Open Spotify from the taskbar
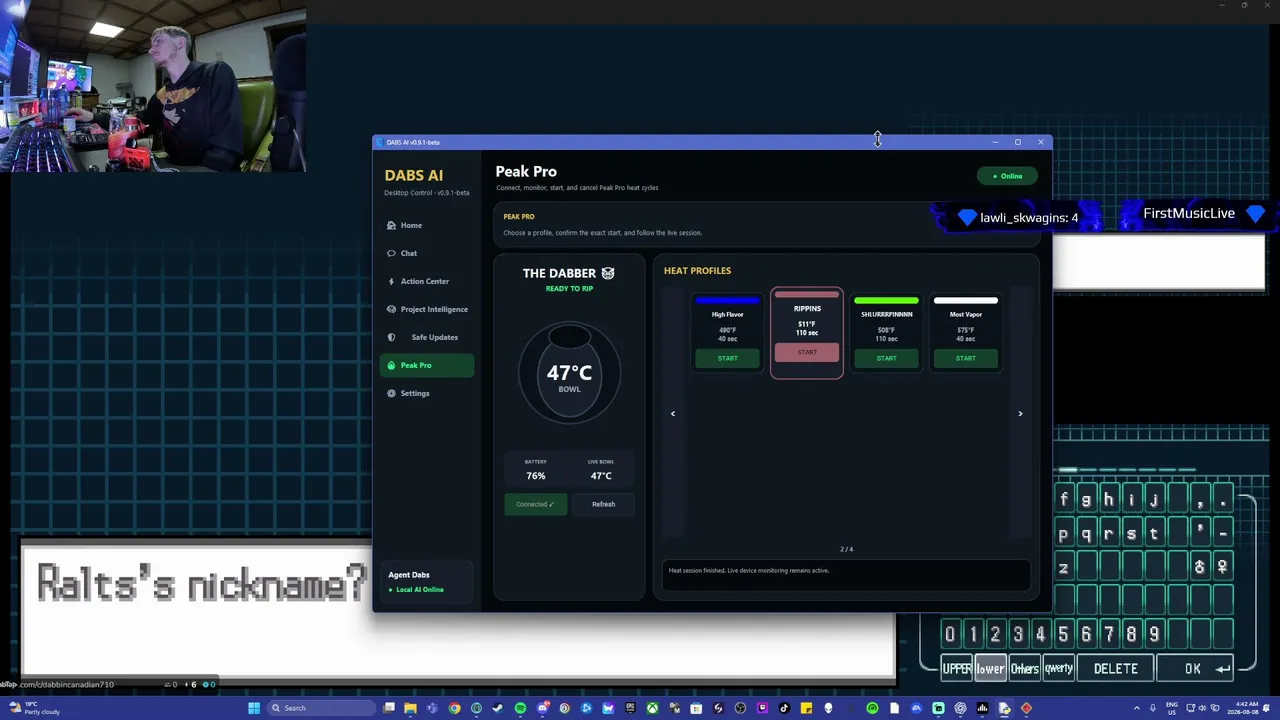This screenshot has width=1280, height=720. 520,708
